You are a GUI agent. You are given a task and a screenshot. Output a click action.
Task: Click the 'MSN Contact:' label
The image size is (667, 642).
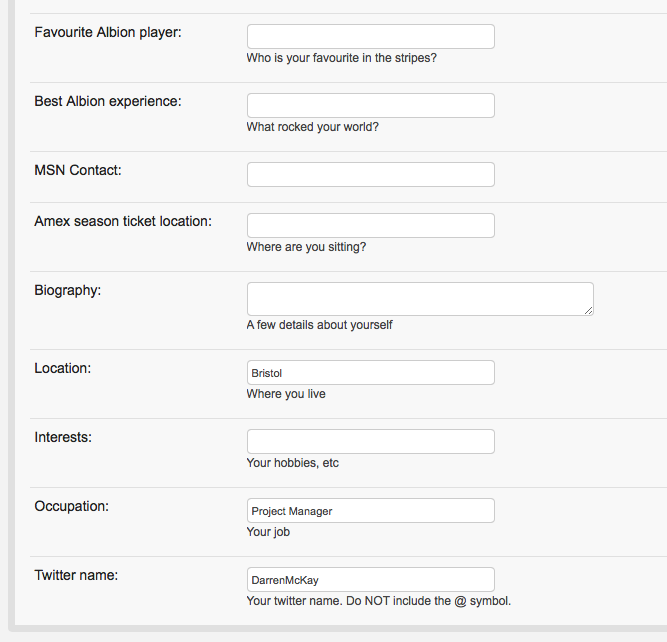tap(78, 170)
